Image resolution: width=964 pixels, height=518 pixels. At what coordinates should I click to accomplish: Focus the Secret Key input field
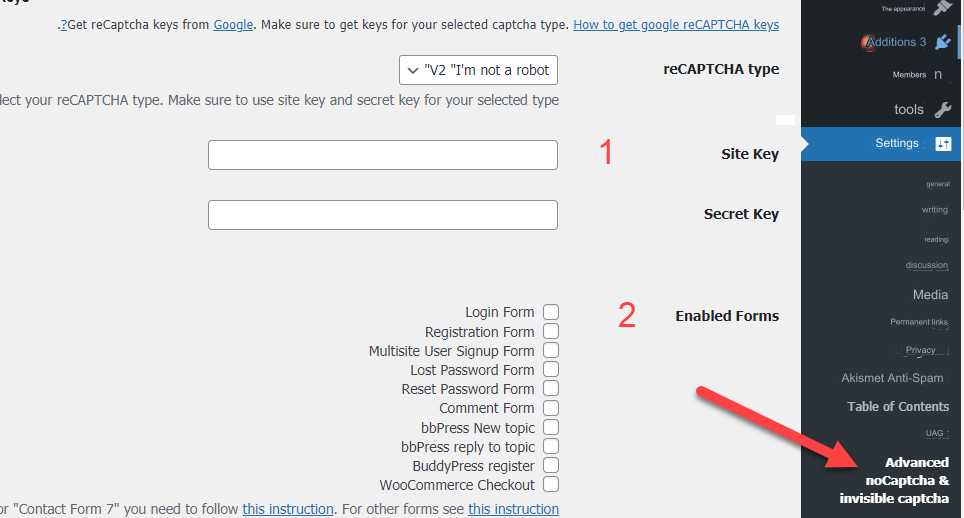tap(382, 215)
